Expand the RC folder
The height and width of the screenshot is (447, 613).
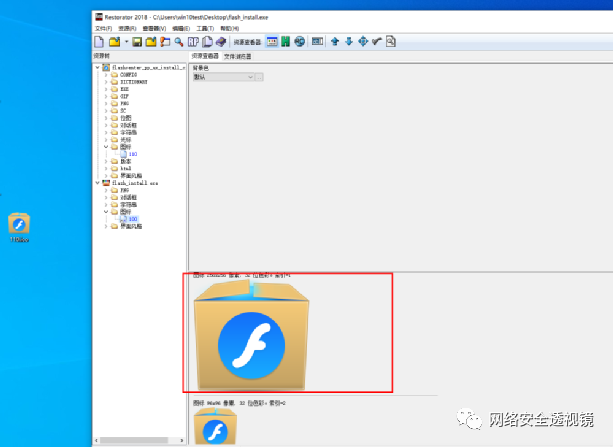[106, 111]
